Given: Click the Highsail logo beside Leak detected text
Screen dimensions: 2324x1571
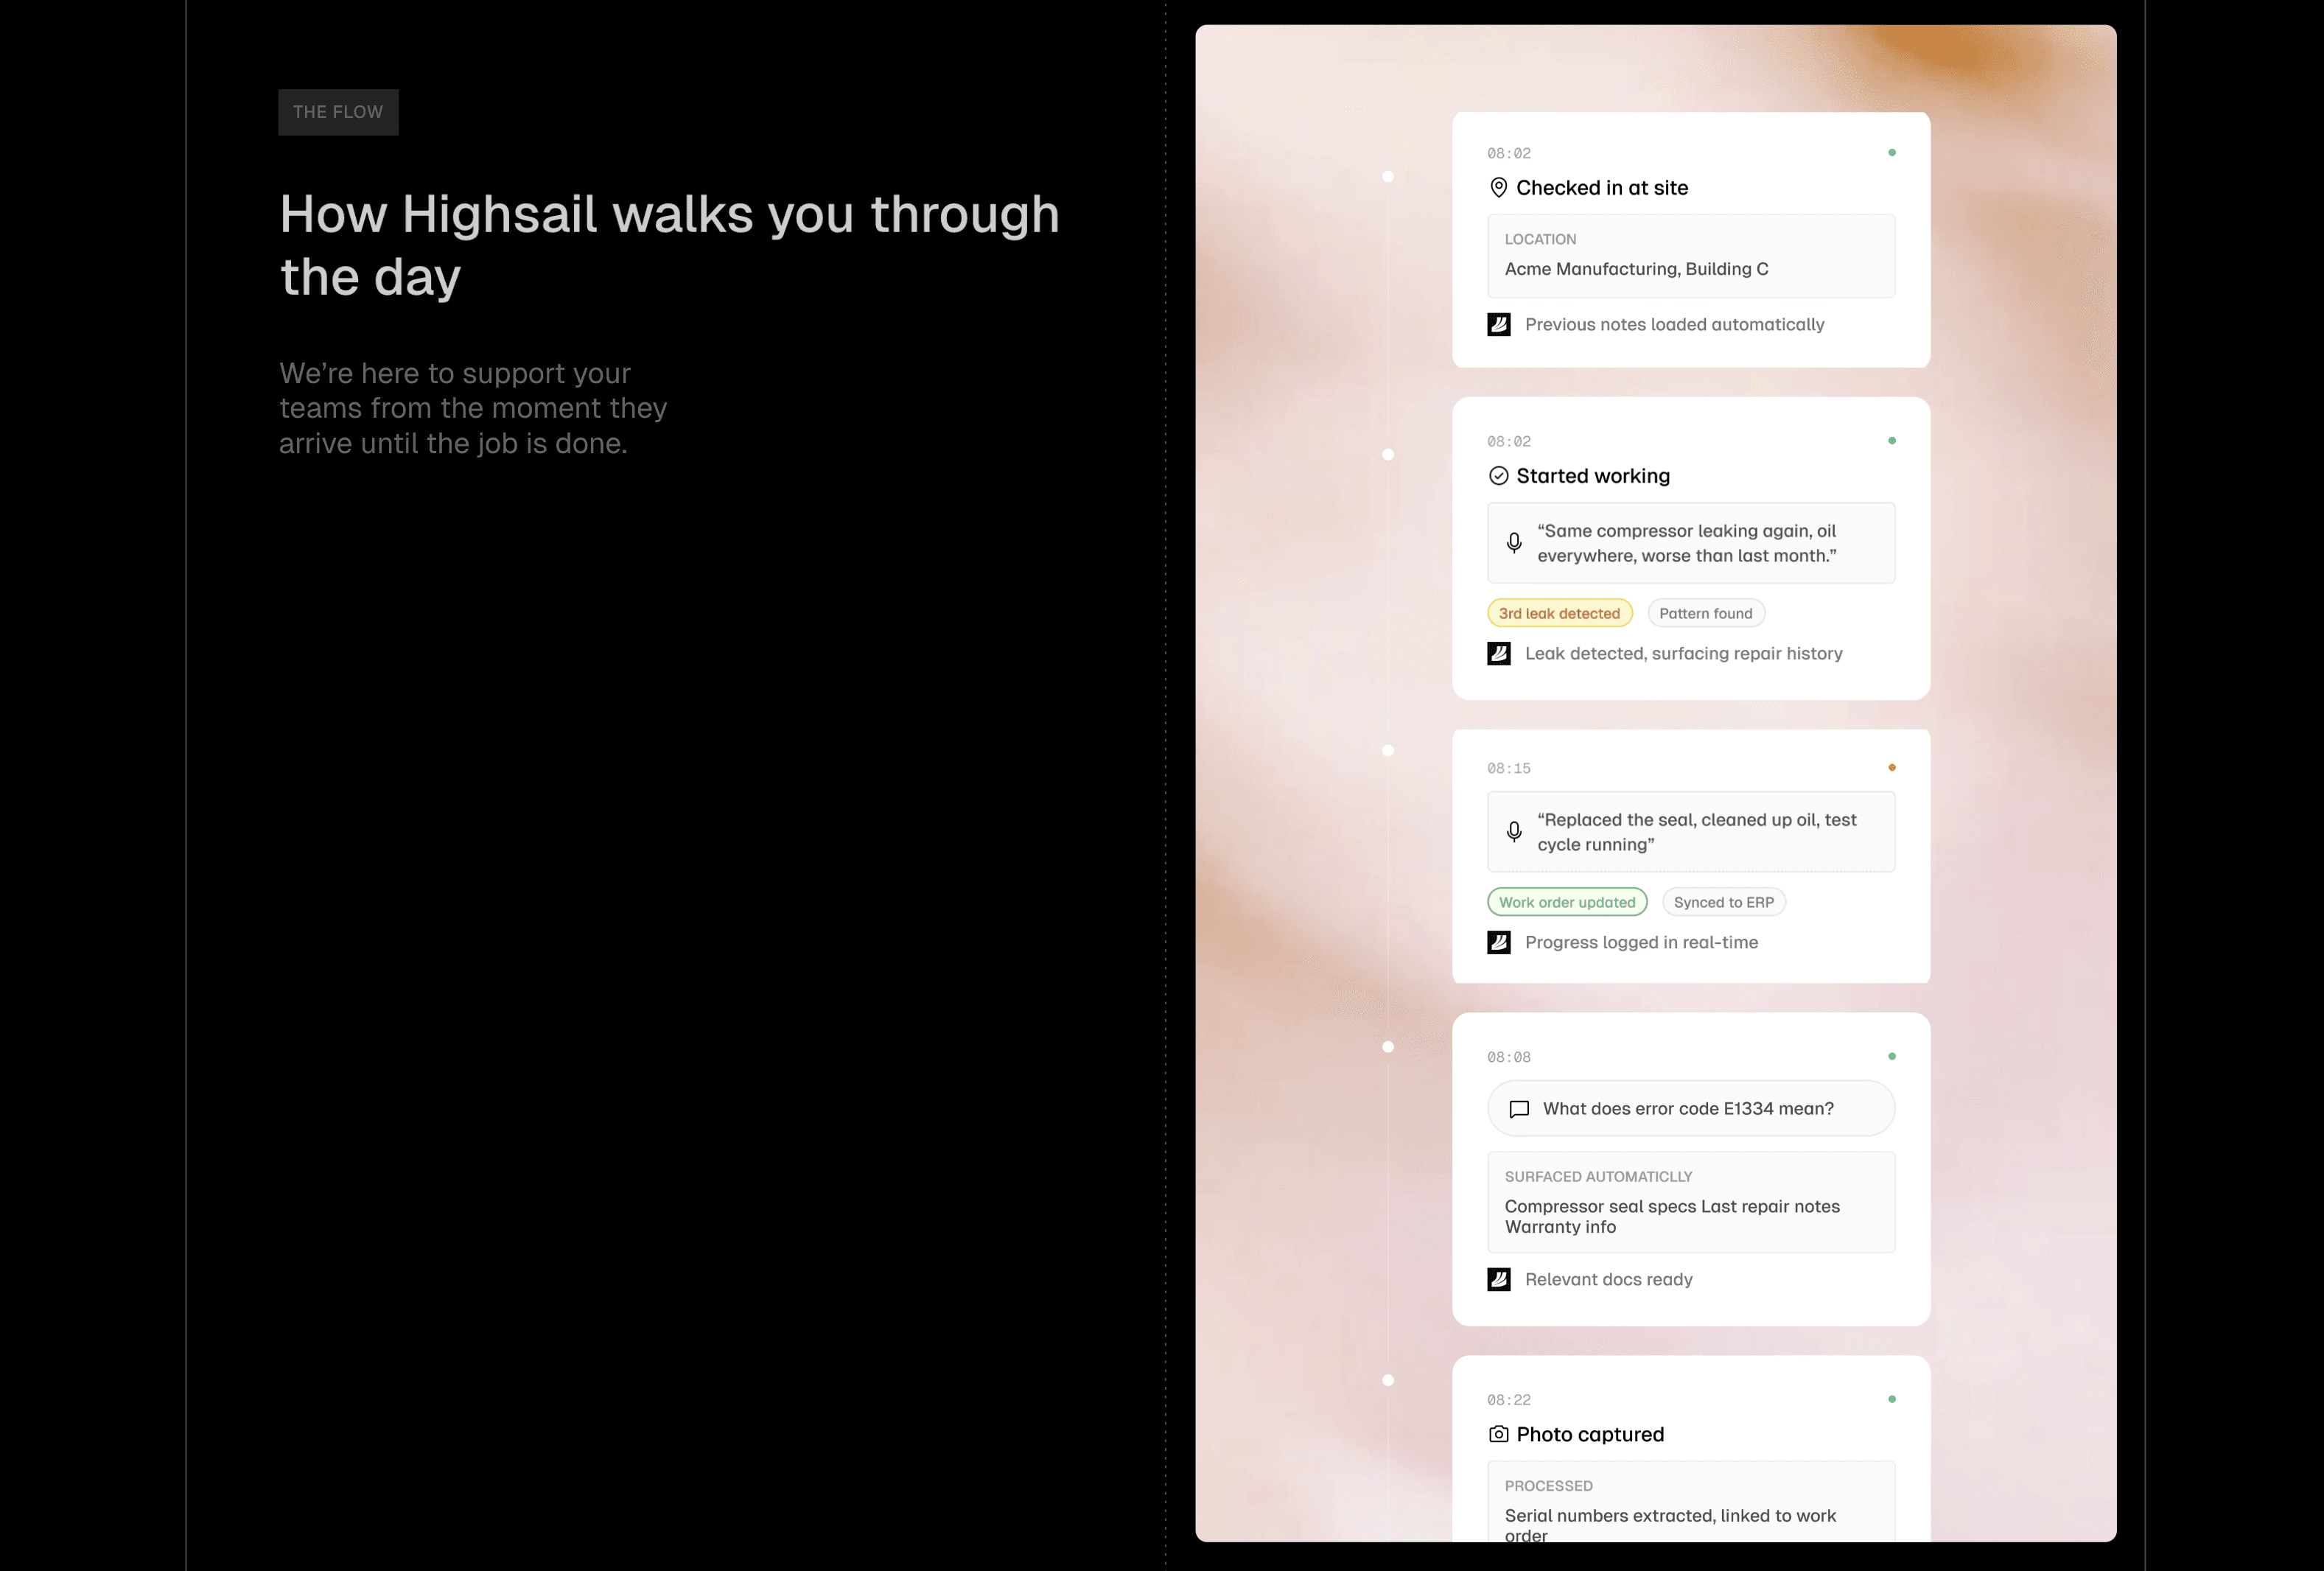Looking at the screenshot, I should click(1498, 653).
